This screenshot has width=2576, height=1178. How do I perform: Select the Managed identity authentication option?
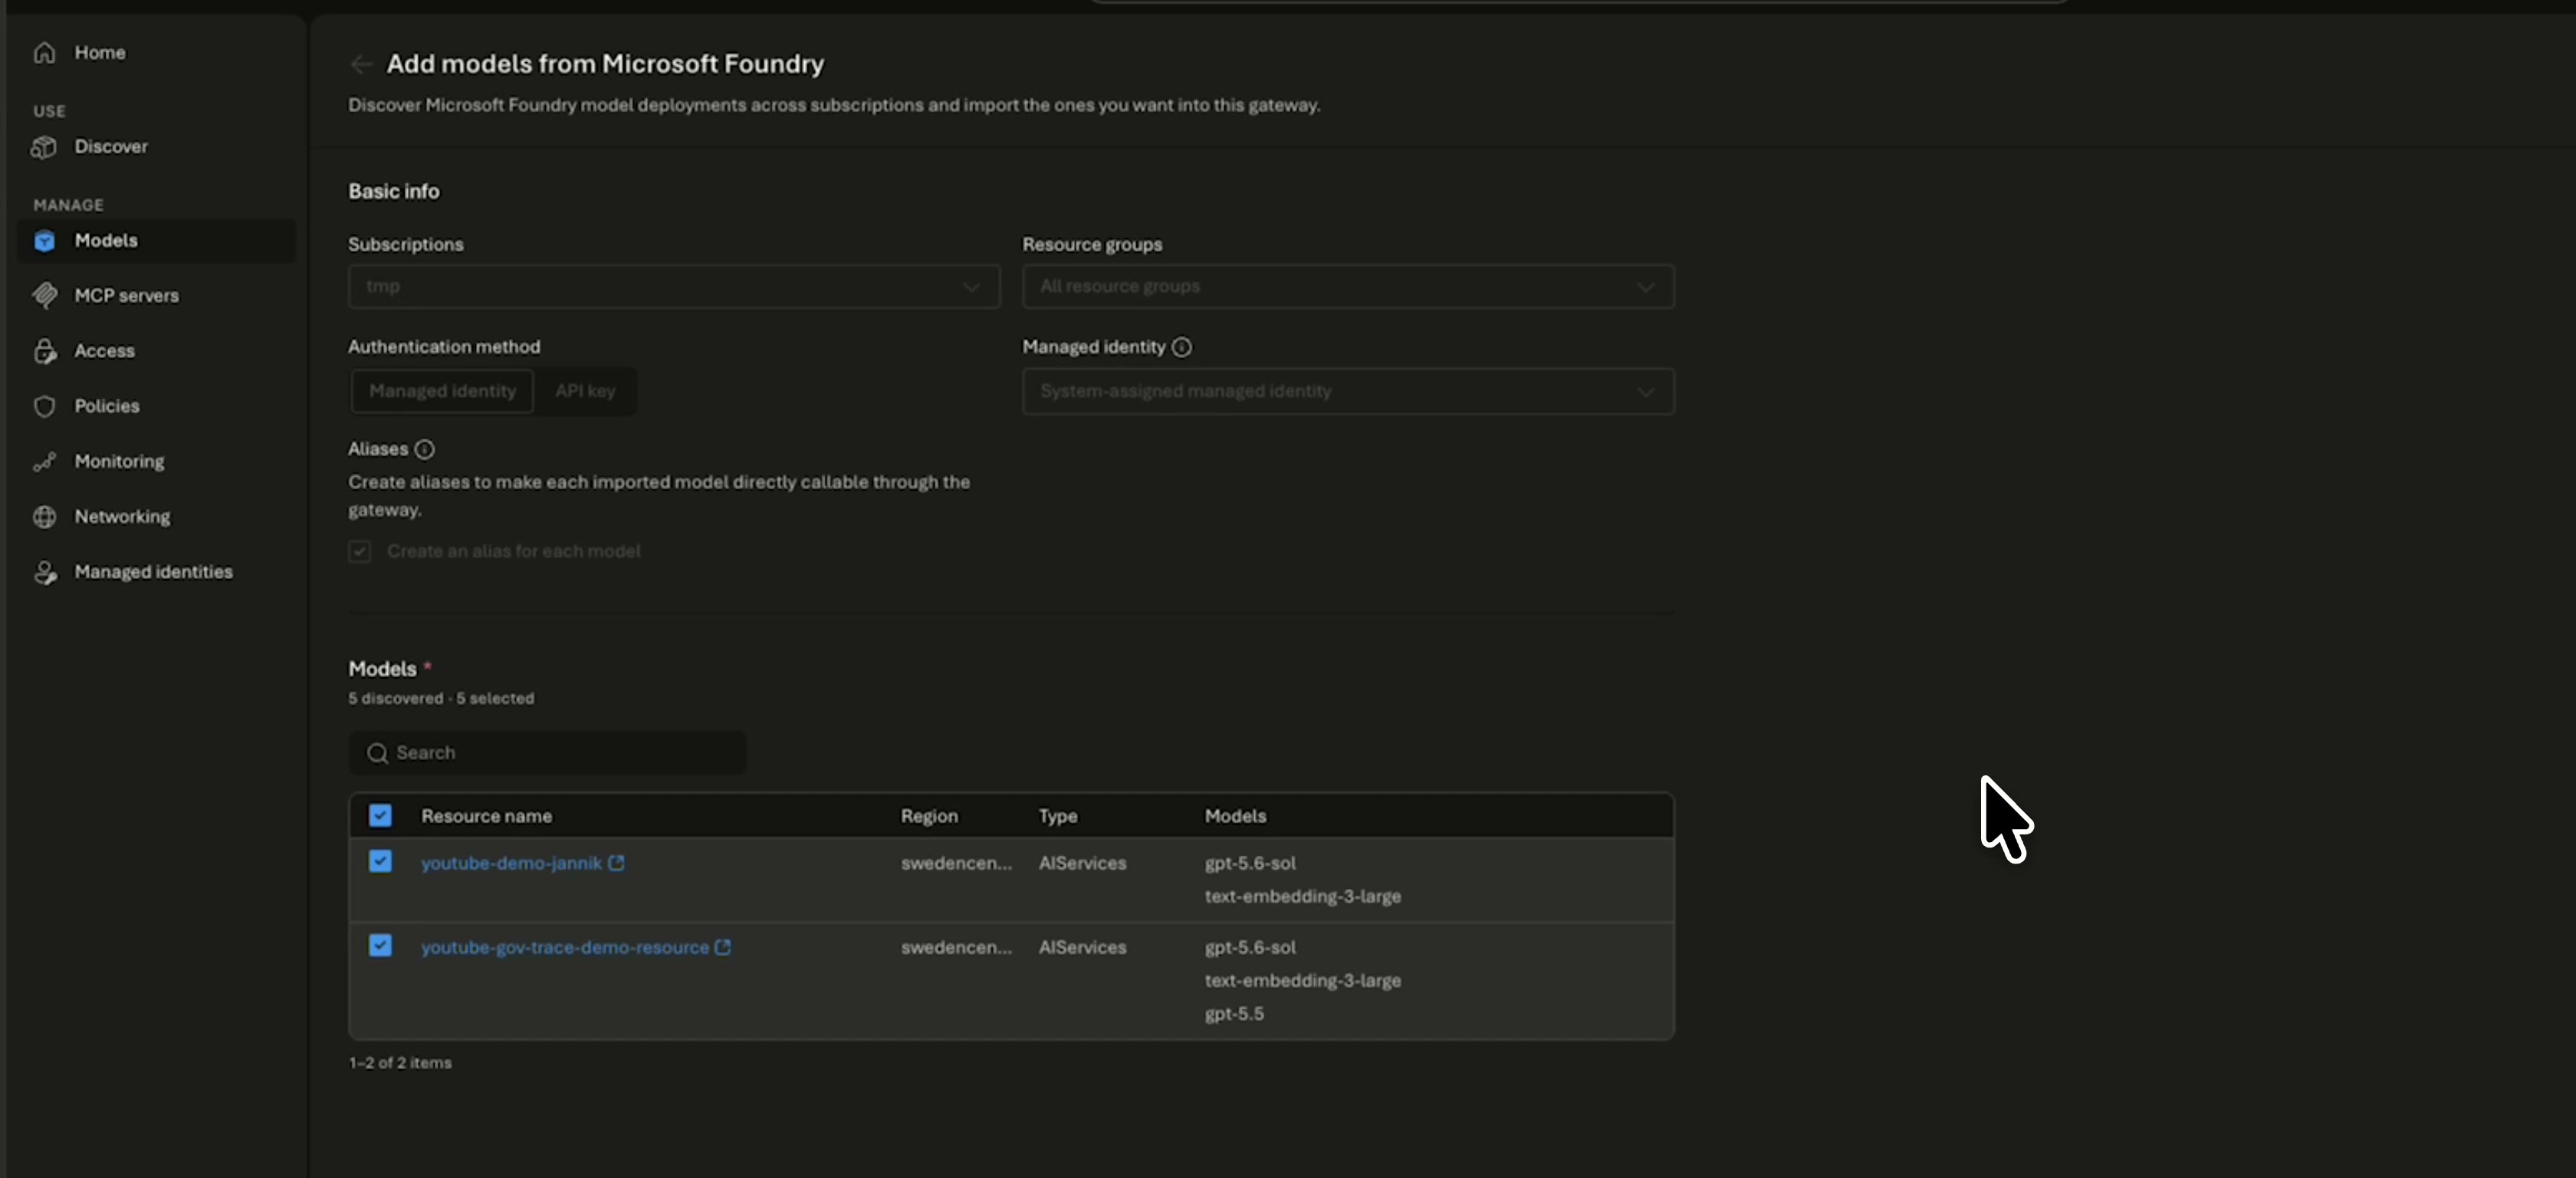coord(442,391)
